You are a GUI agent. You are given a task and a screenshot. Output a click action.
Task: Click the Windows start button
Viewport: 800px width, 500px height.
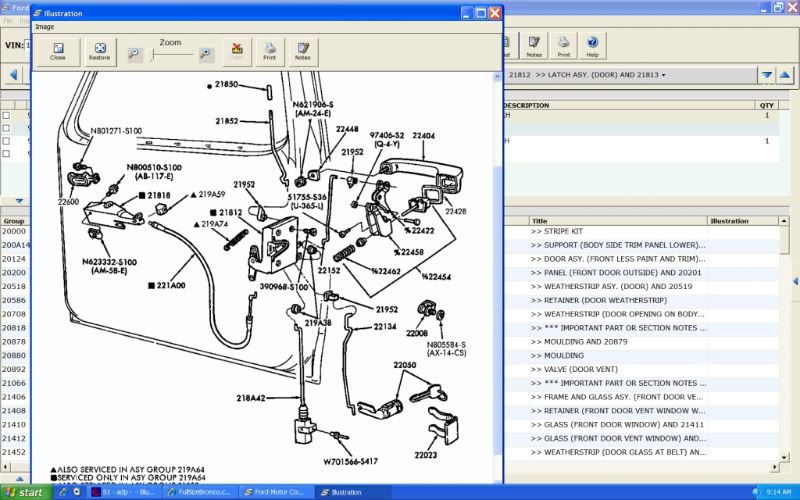[24, 492]
